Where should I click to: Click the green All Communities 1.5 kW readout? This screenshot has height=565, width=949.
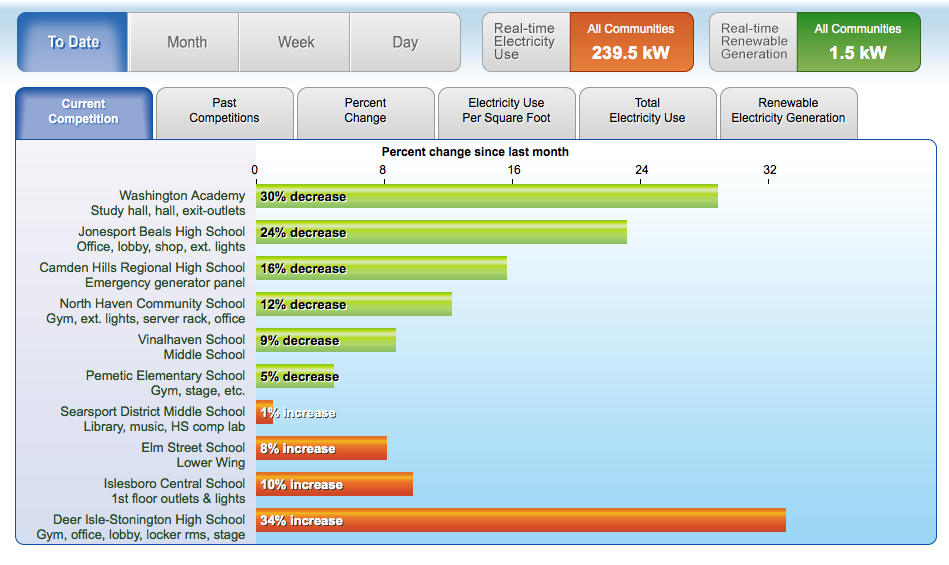coord(857,43)
